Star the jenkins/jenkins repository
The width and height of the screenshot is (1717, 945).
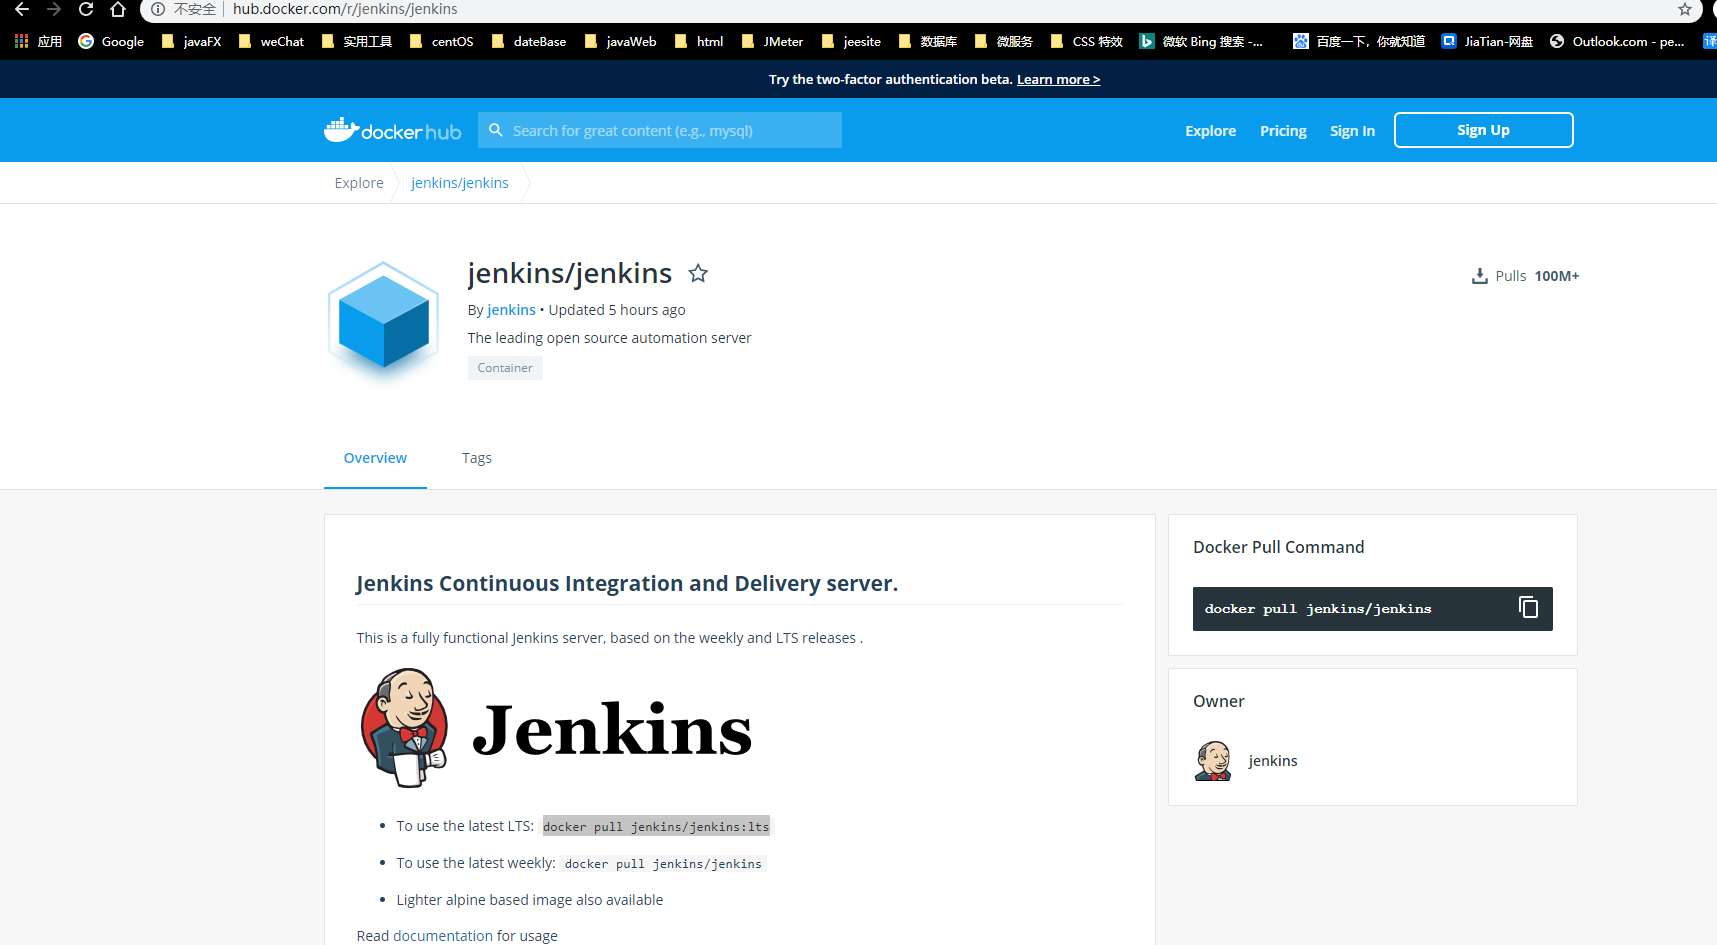coord(698,273)
